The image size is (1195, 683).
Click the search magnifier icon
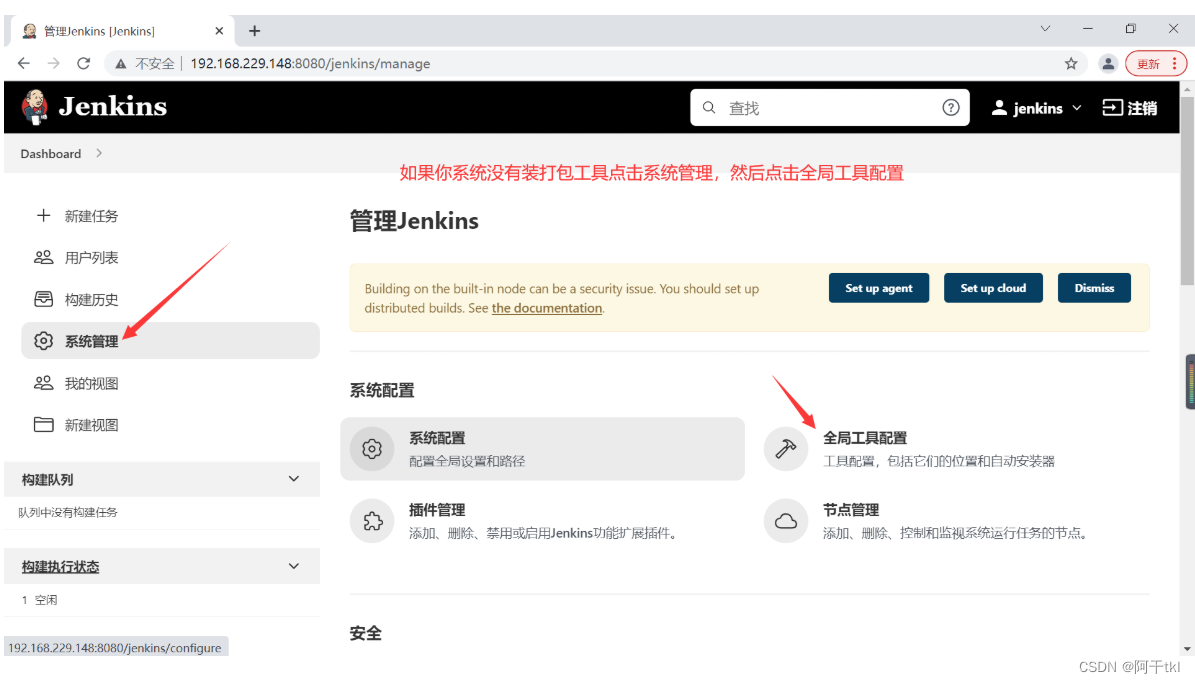click(709, 107)
